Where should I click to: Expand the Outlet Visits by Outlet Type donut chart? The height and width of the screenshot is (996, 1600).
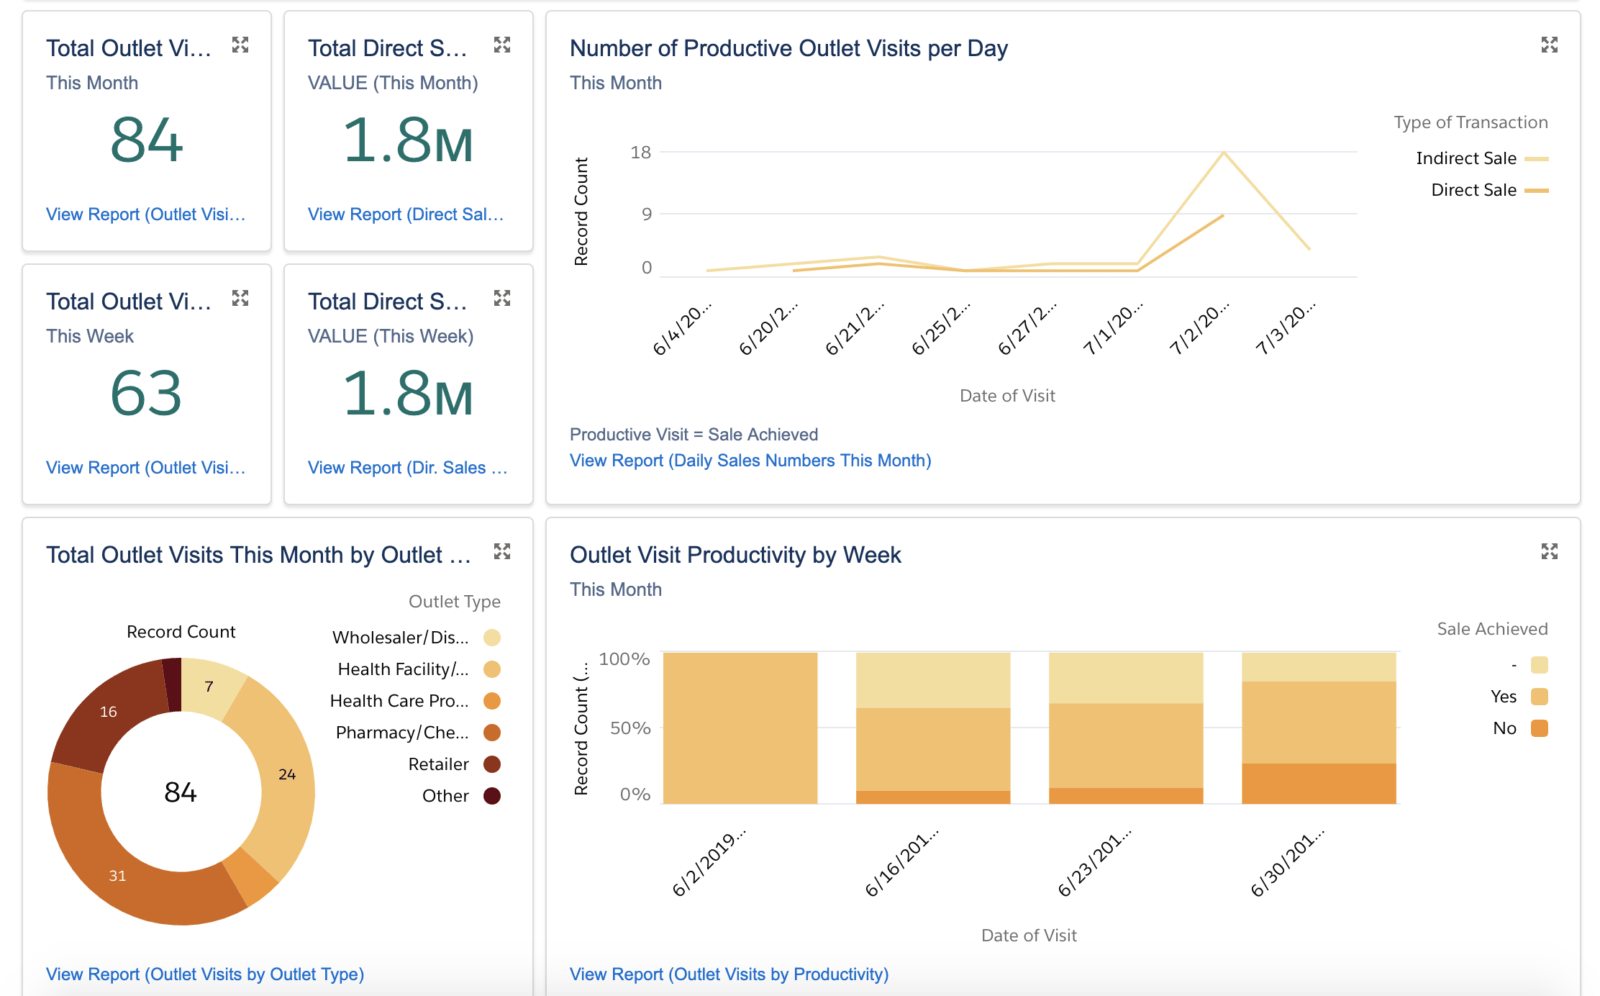click(x=502, y=552)
